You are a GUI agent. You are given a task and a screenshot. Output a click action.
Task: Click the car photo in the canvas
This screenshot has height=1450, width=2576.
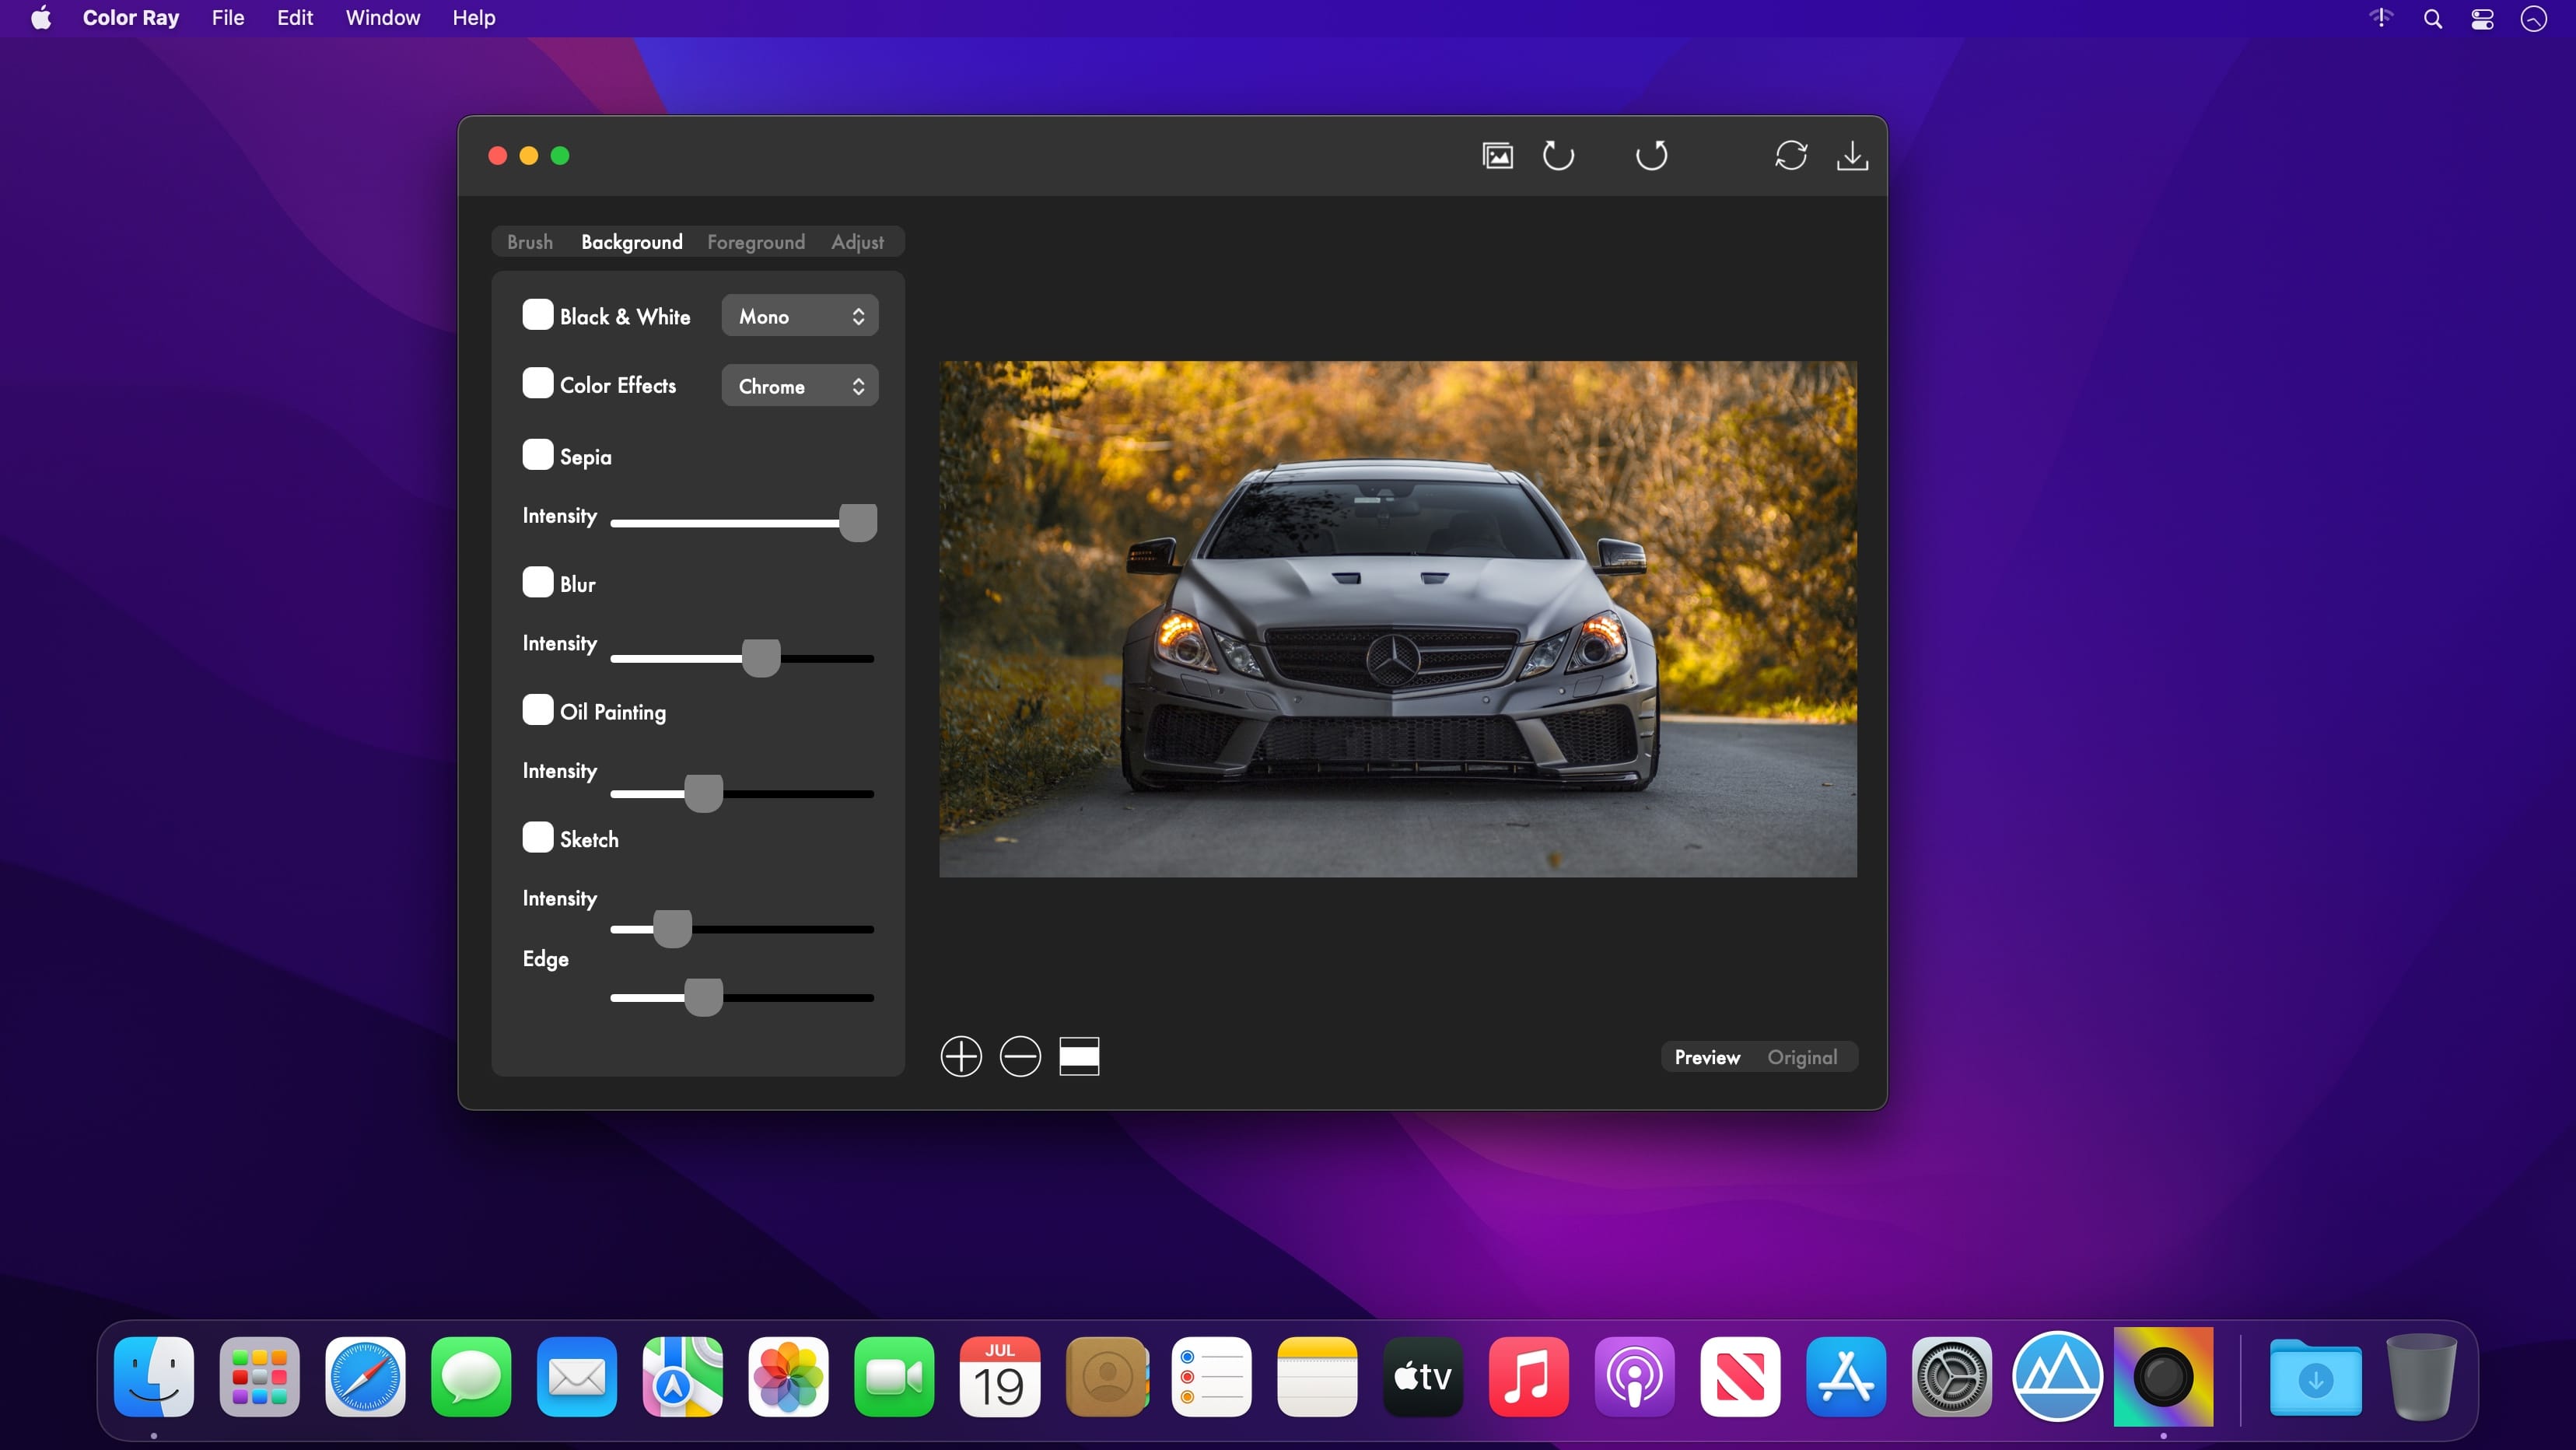(1398, 619)
